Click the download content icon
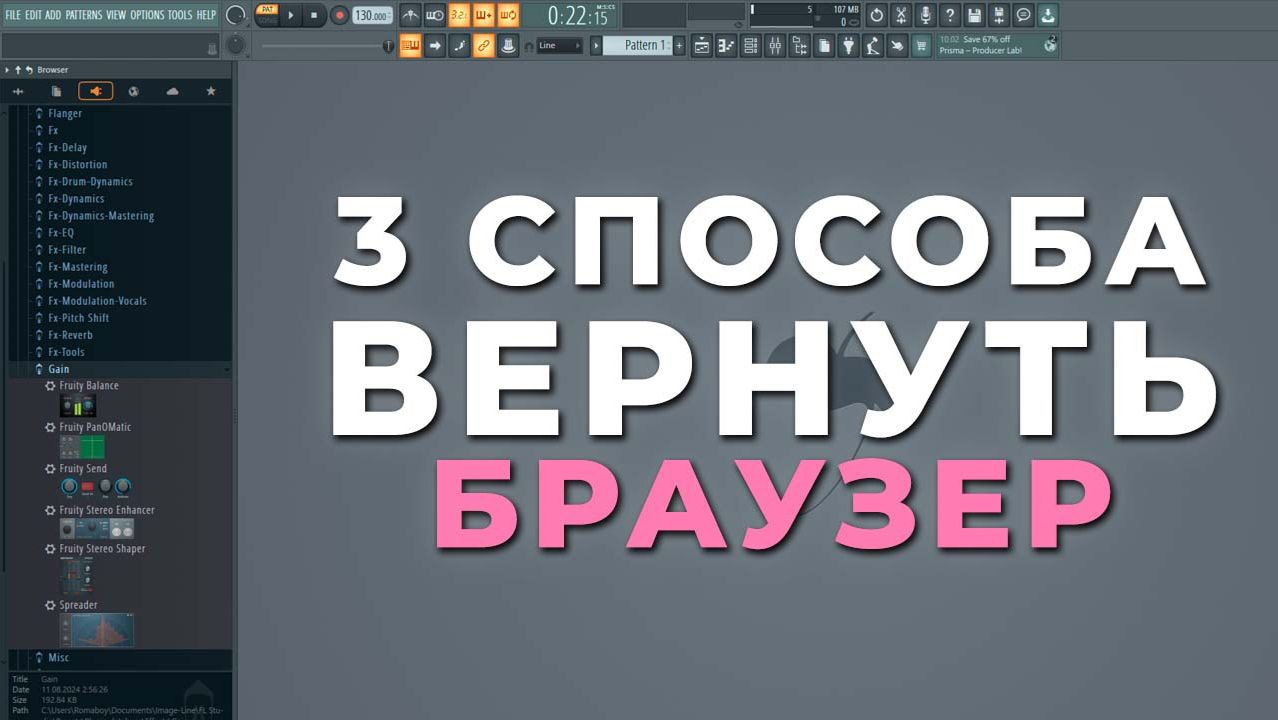This screenshot has height=720, width=1278. [1047, 15]
